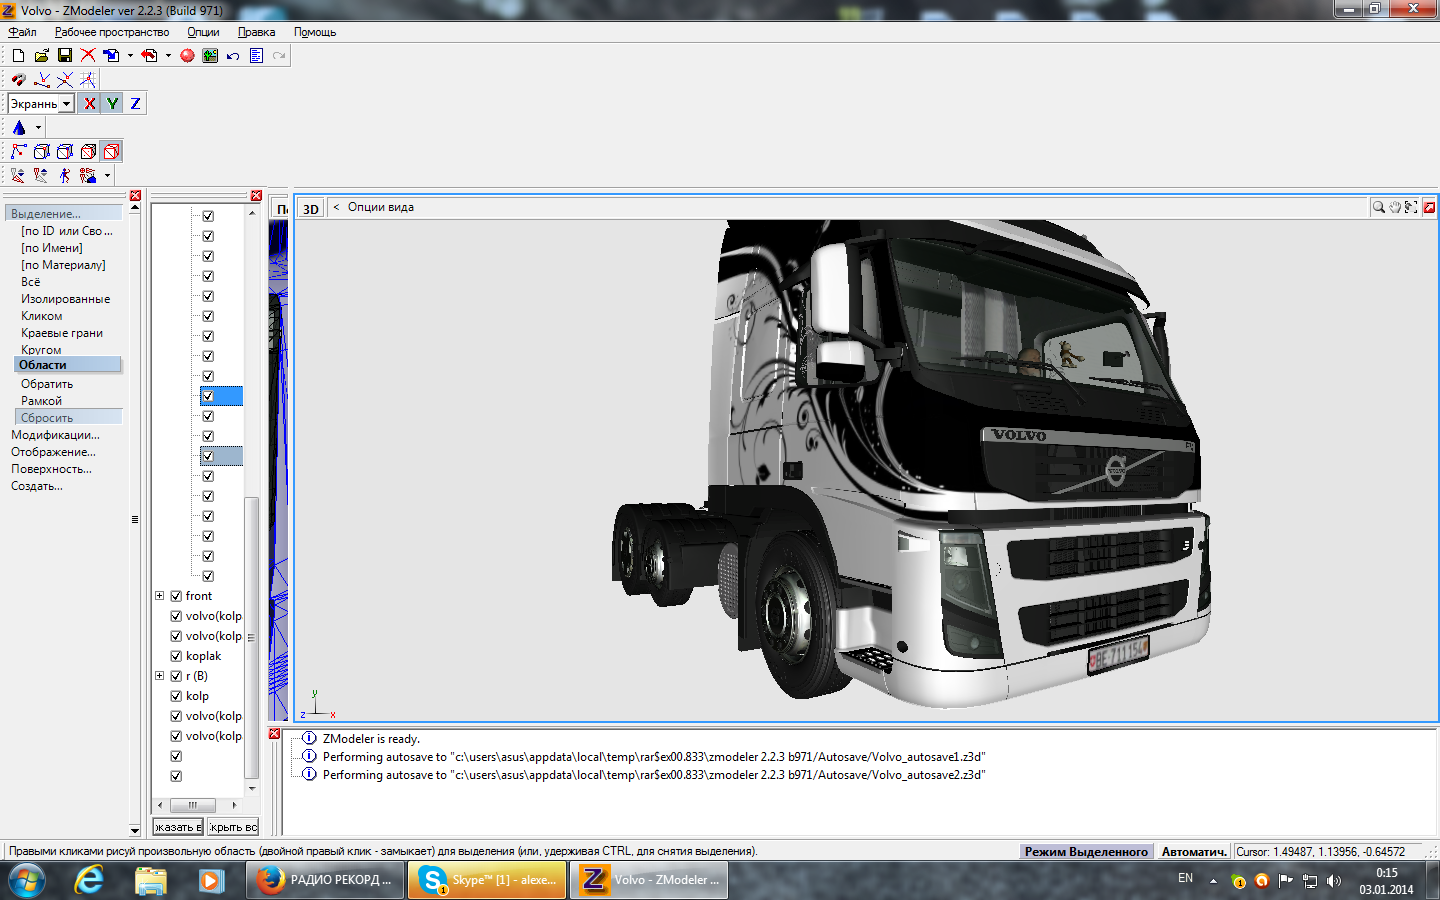Uncheck the front object checkbox
This screenshot has width=1440, height=900.
[176, 596]
